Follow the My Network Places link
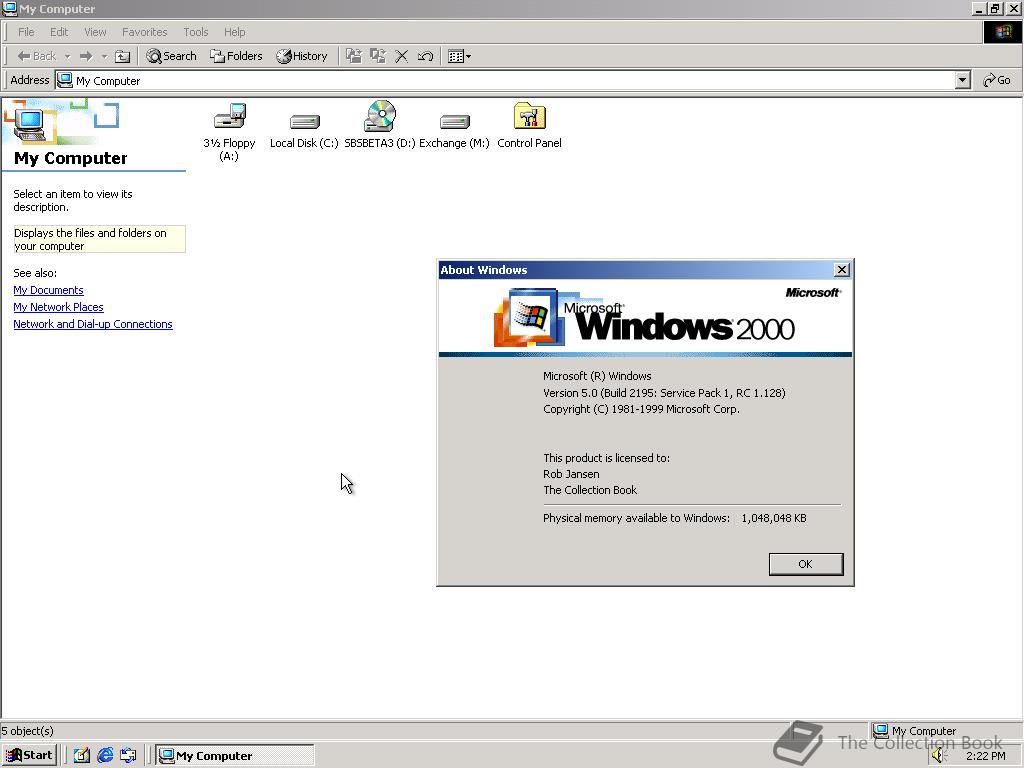1024x768 pixels. pyautogui.click(x=58, y=307)
